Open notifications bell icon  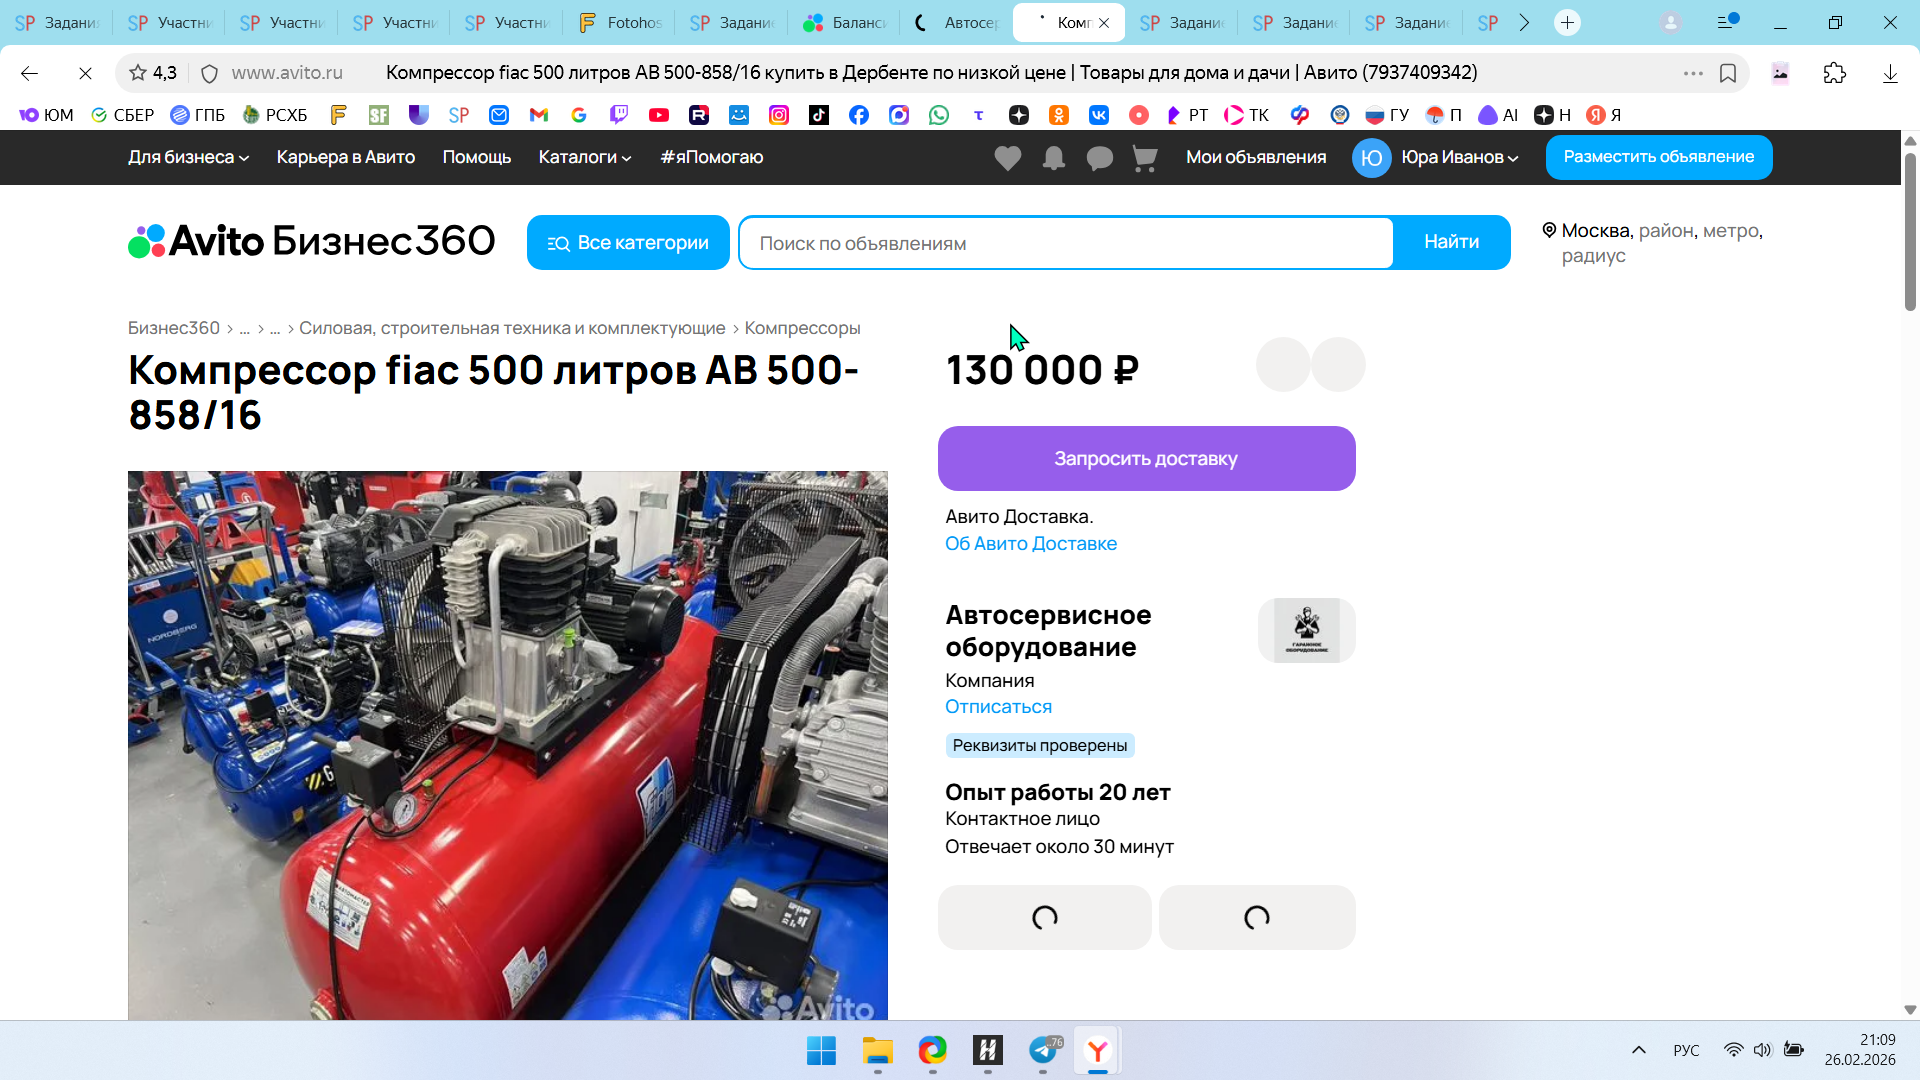(x=1053, y=158)
